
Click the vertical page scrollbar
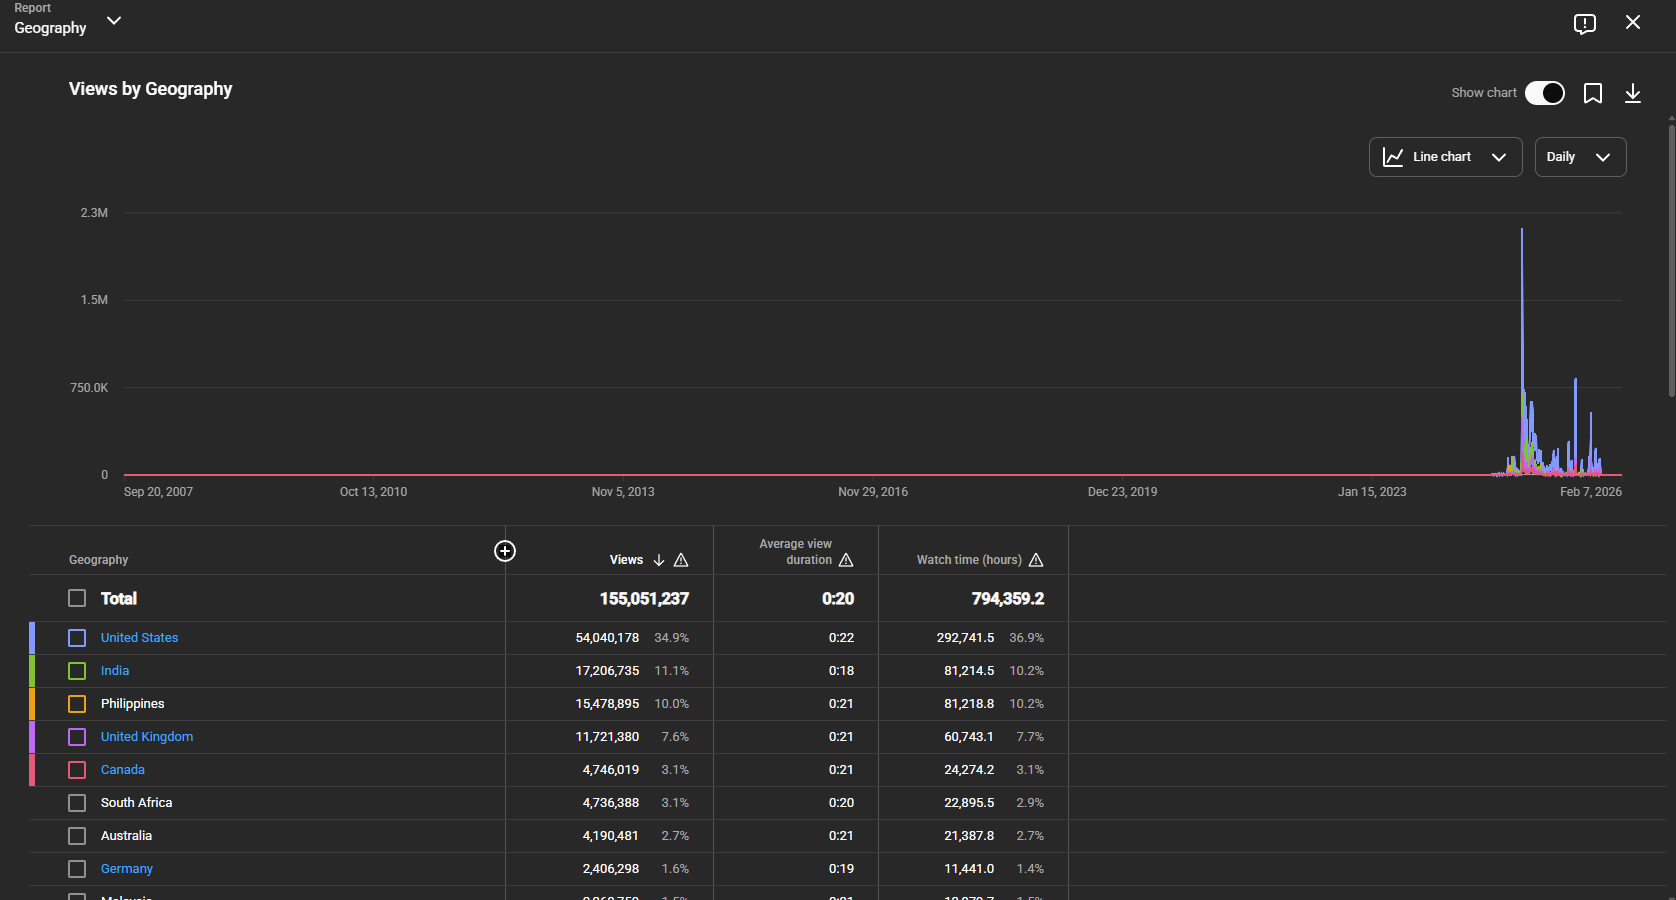tap(1671, 260)
